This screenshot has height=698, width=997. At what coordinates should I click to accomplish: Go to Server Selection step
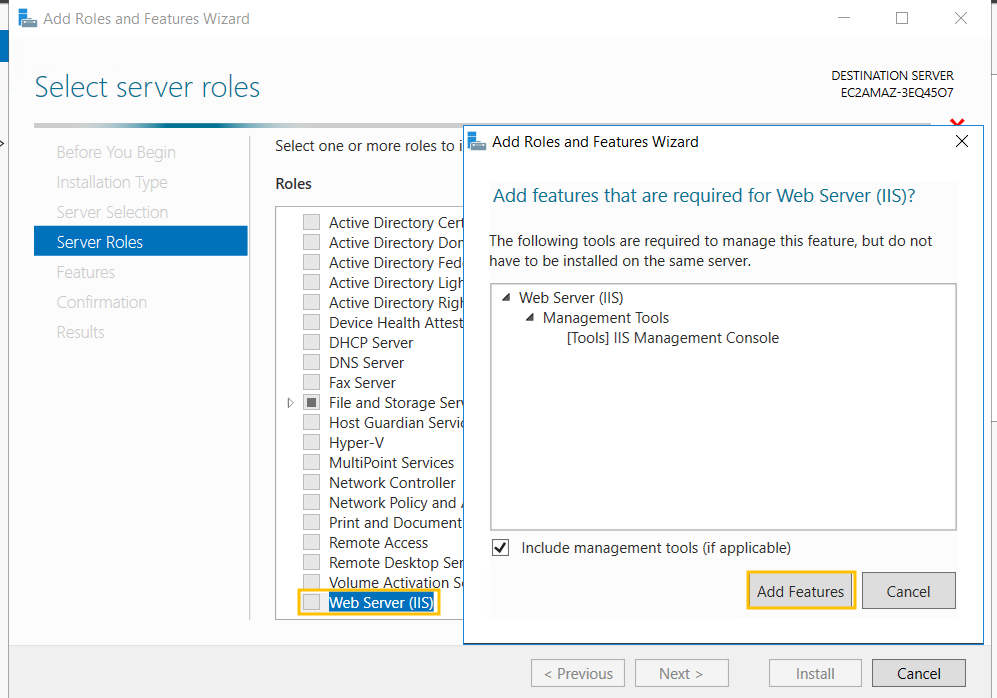[112, 212]
